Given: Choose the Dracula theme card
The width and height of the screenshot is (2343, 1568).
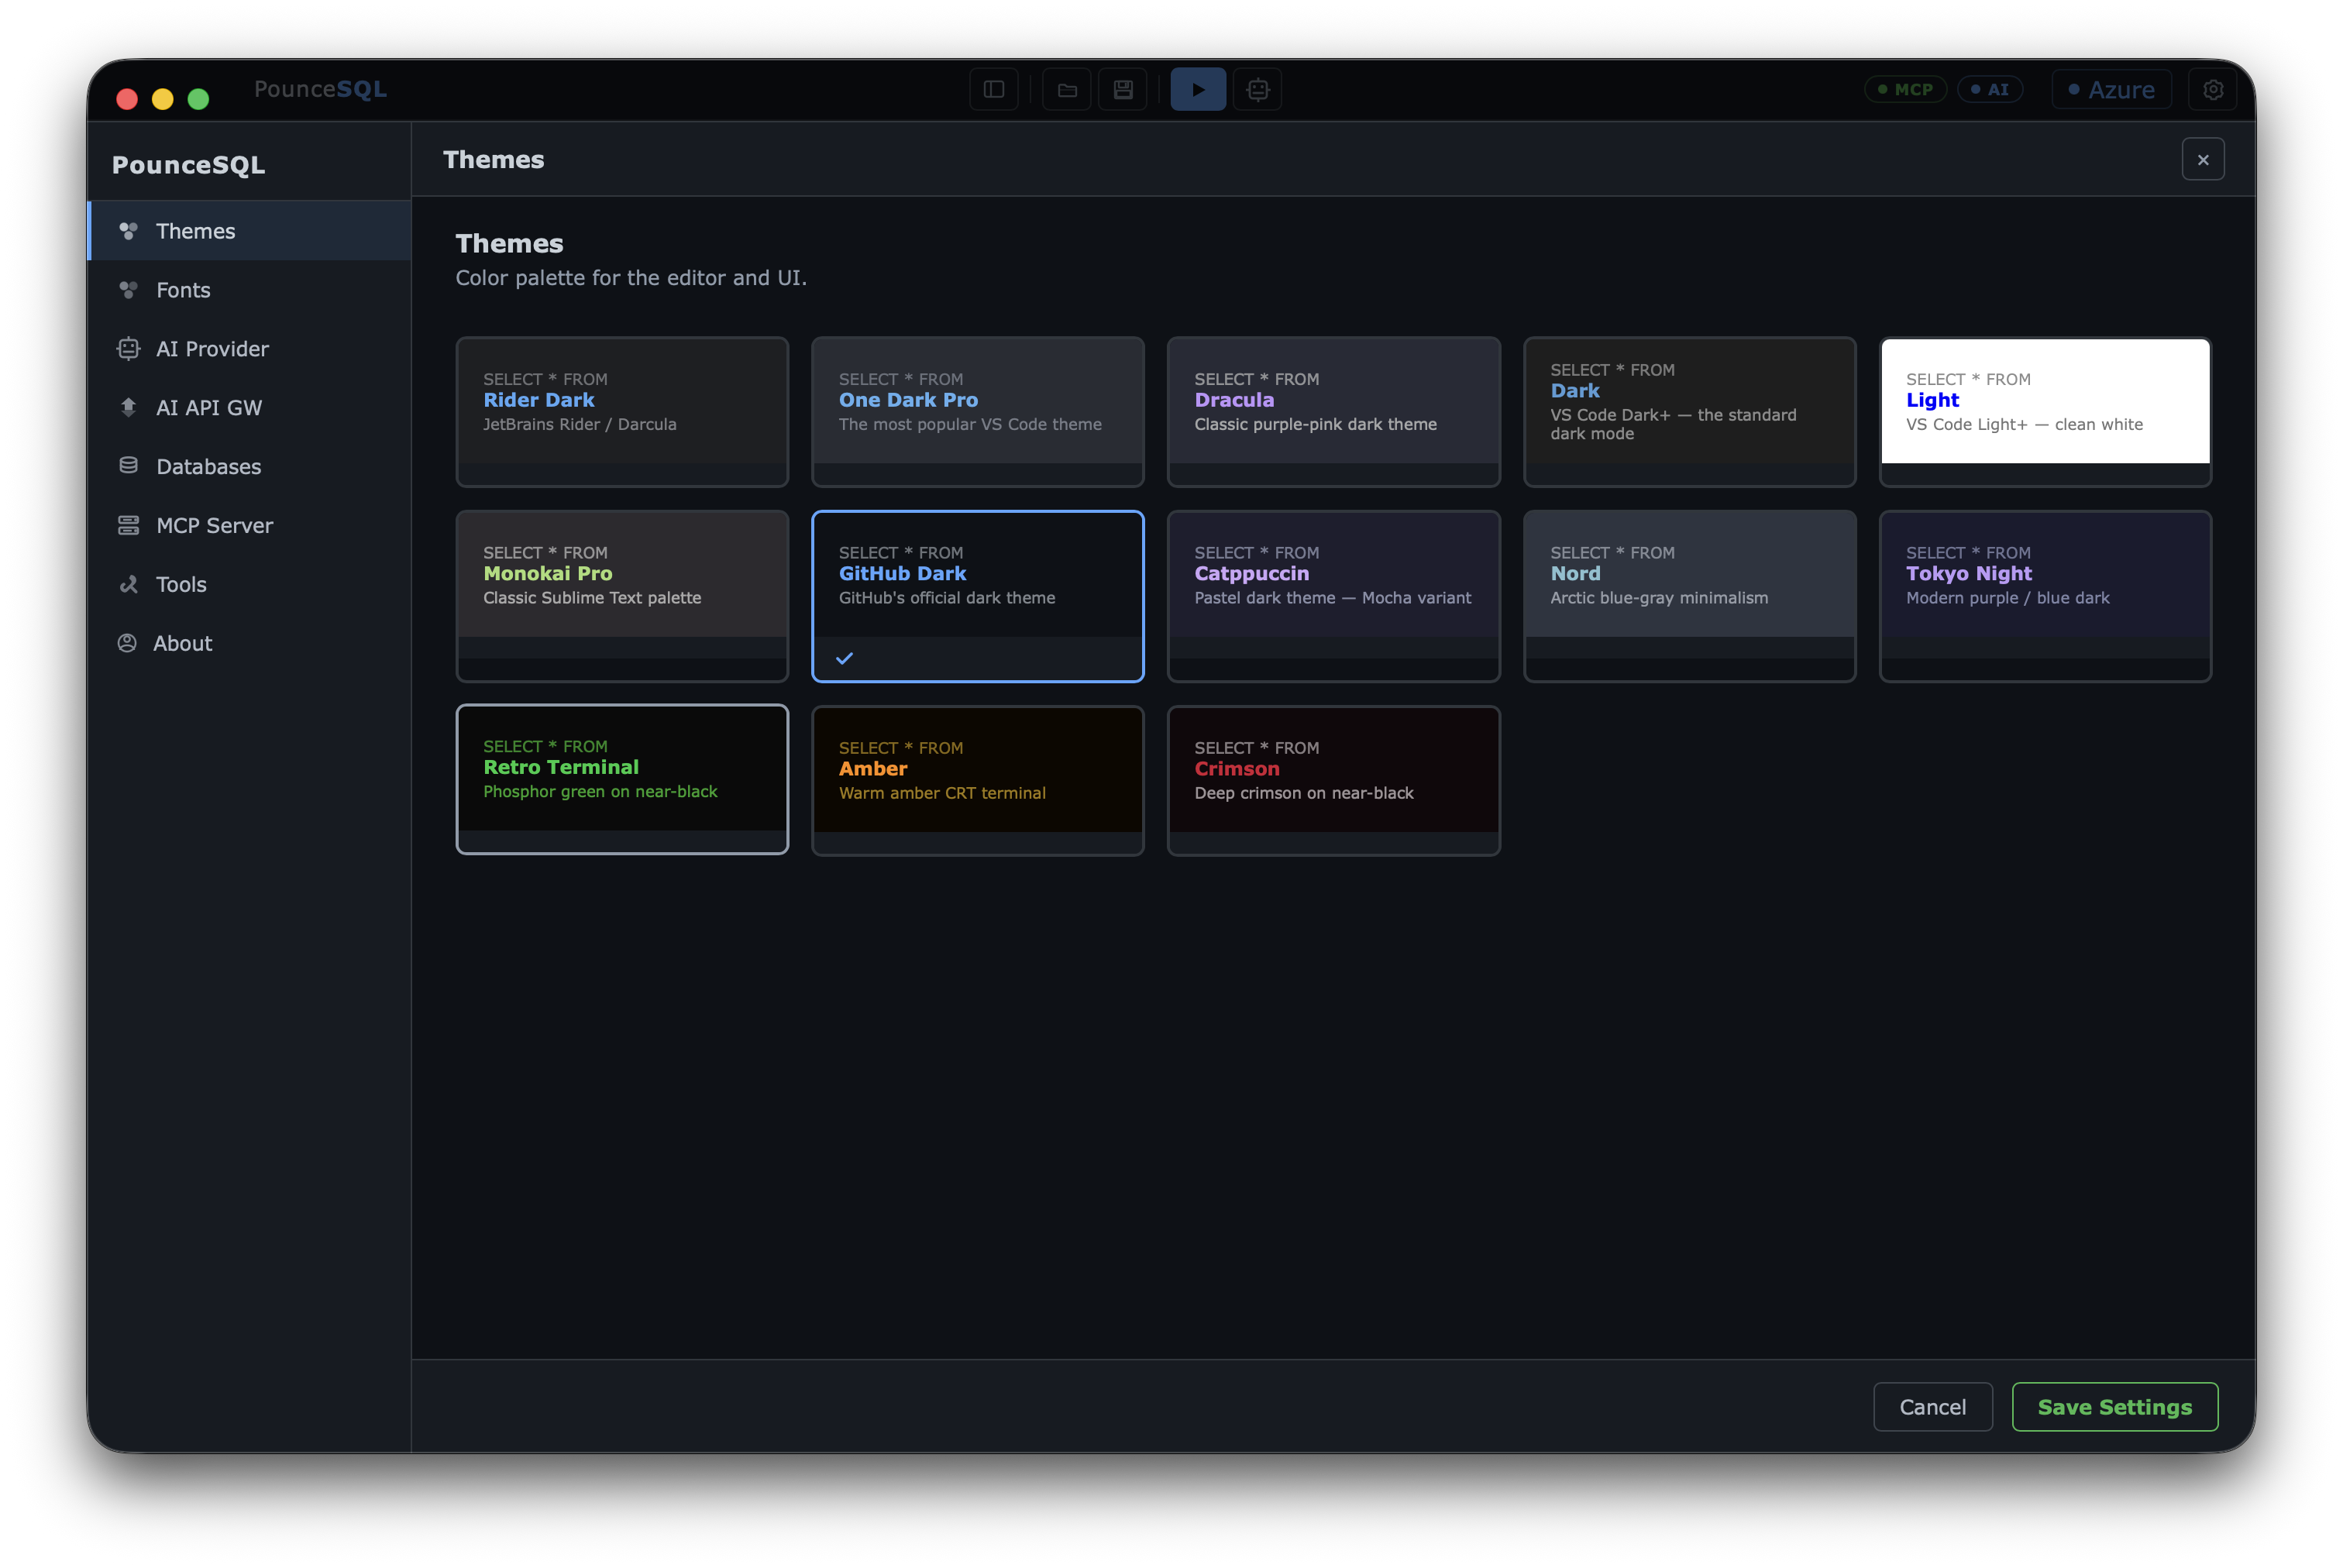Looking at the screenshot, I should pos(1333,412).
